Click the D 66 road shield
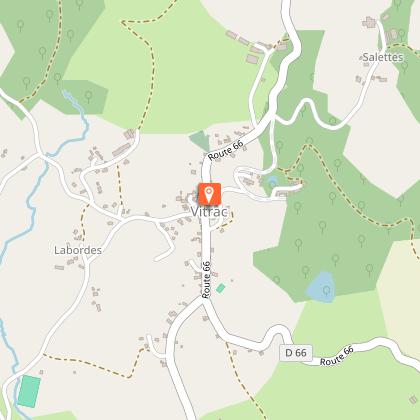420x420 pixels. 296,353
